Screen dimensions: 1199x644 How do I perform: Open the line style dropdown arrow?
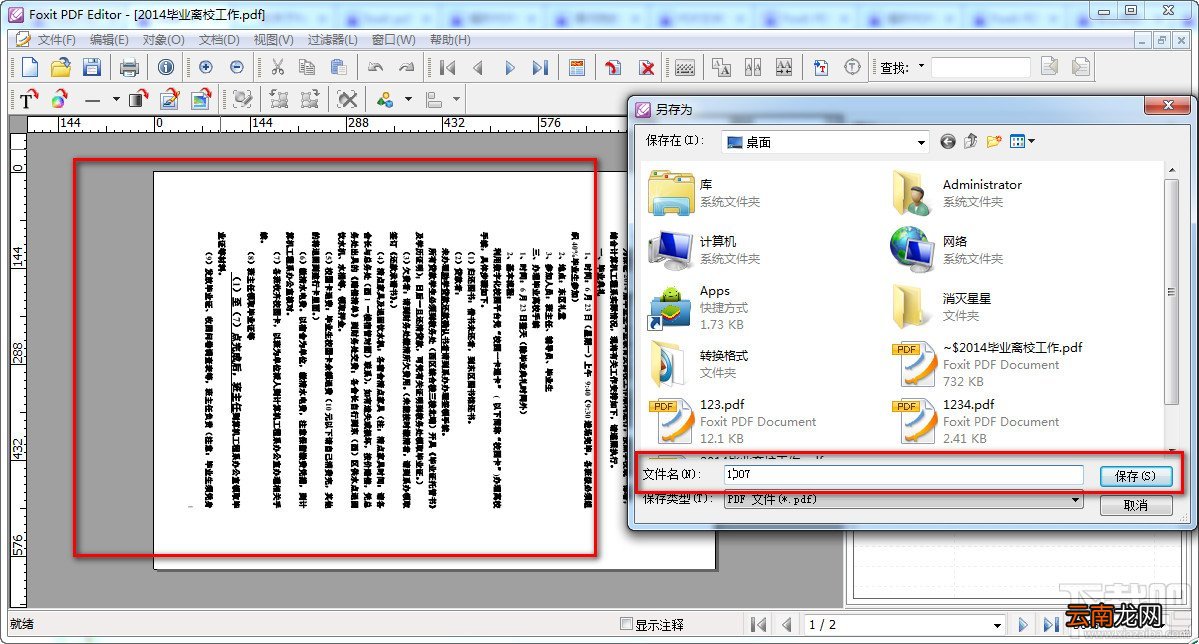116,99
